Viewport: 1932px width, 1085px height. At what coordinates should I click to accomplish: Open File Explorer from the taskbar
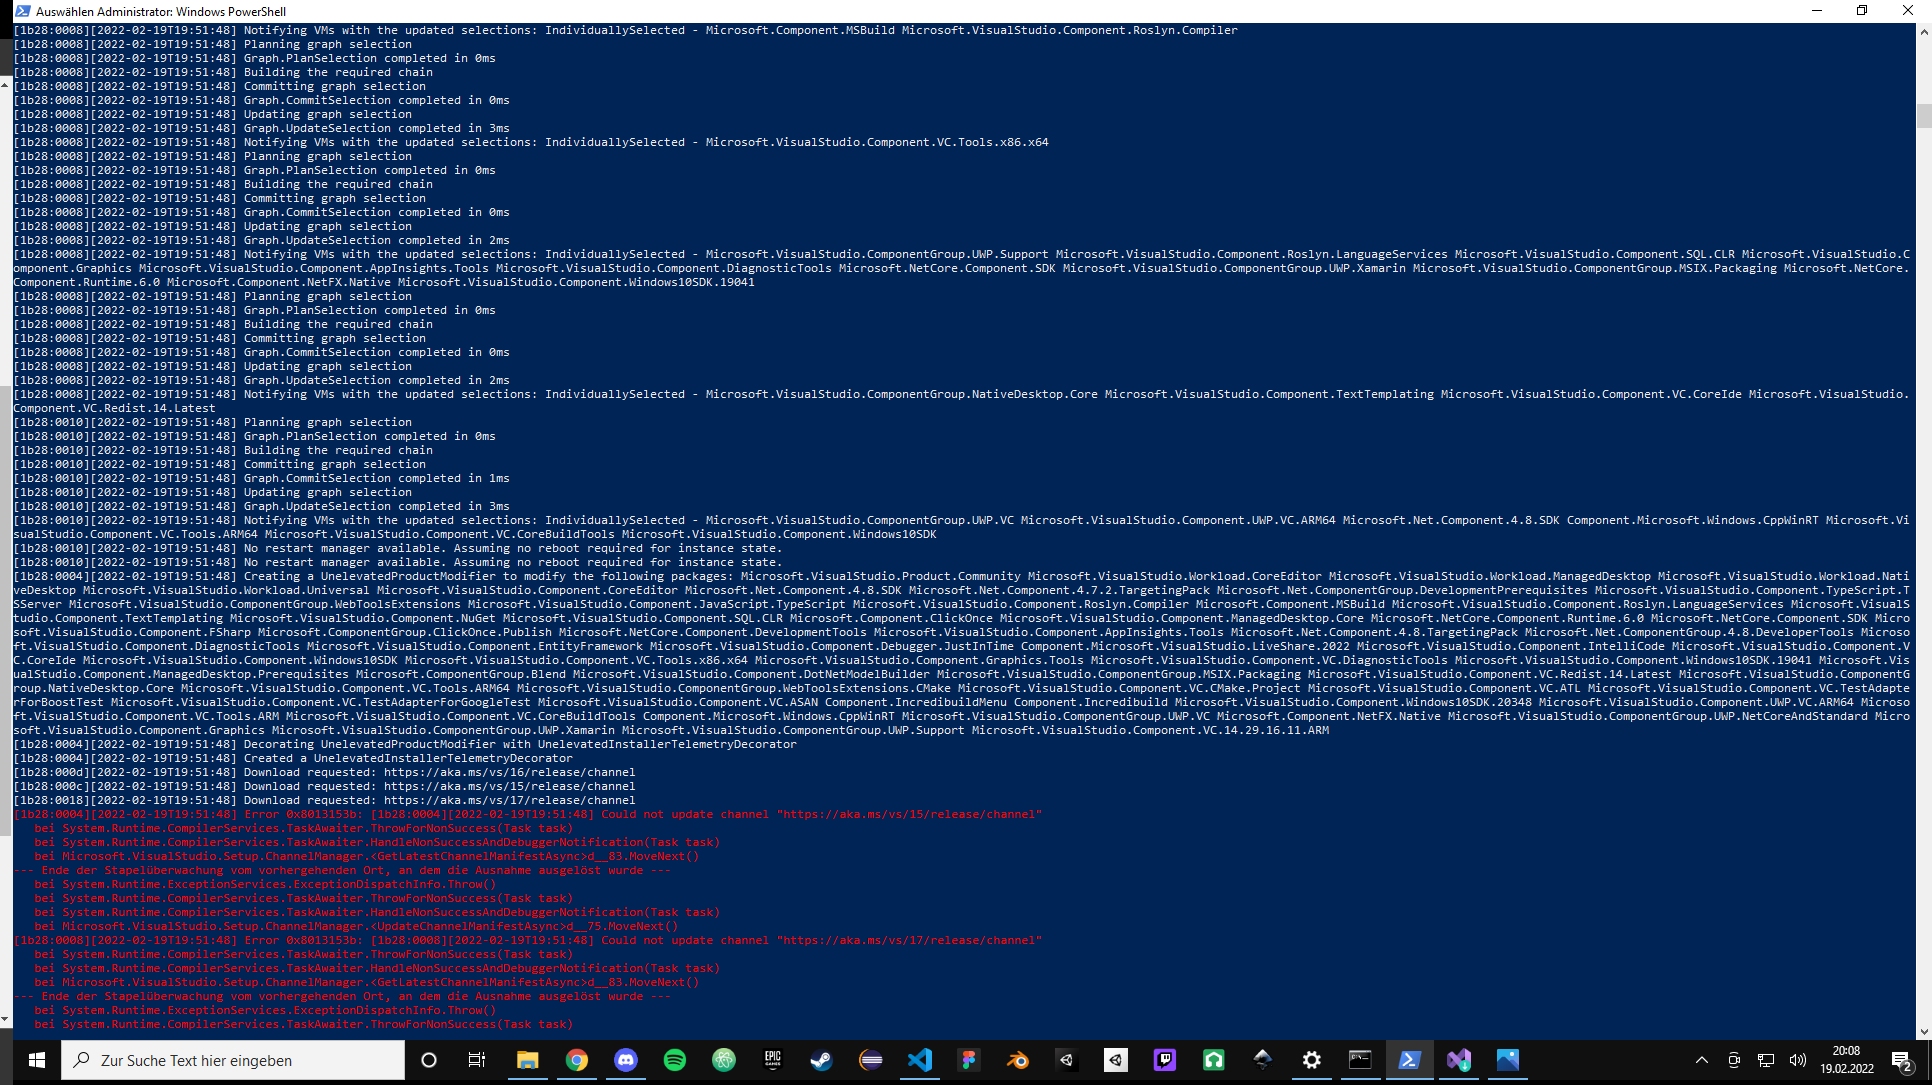[x=528, y=1060]
